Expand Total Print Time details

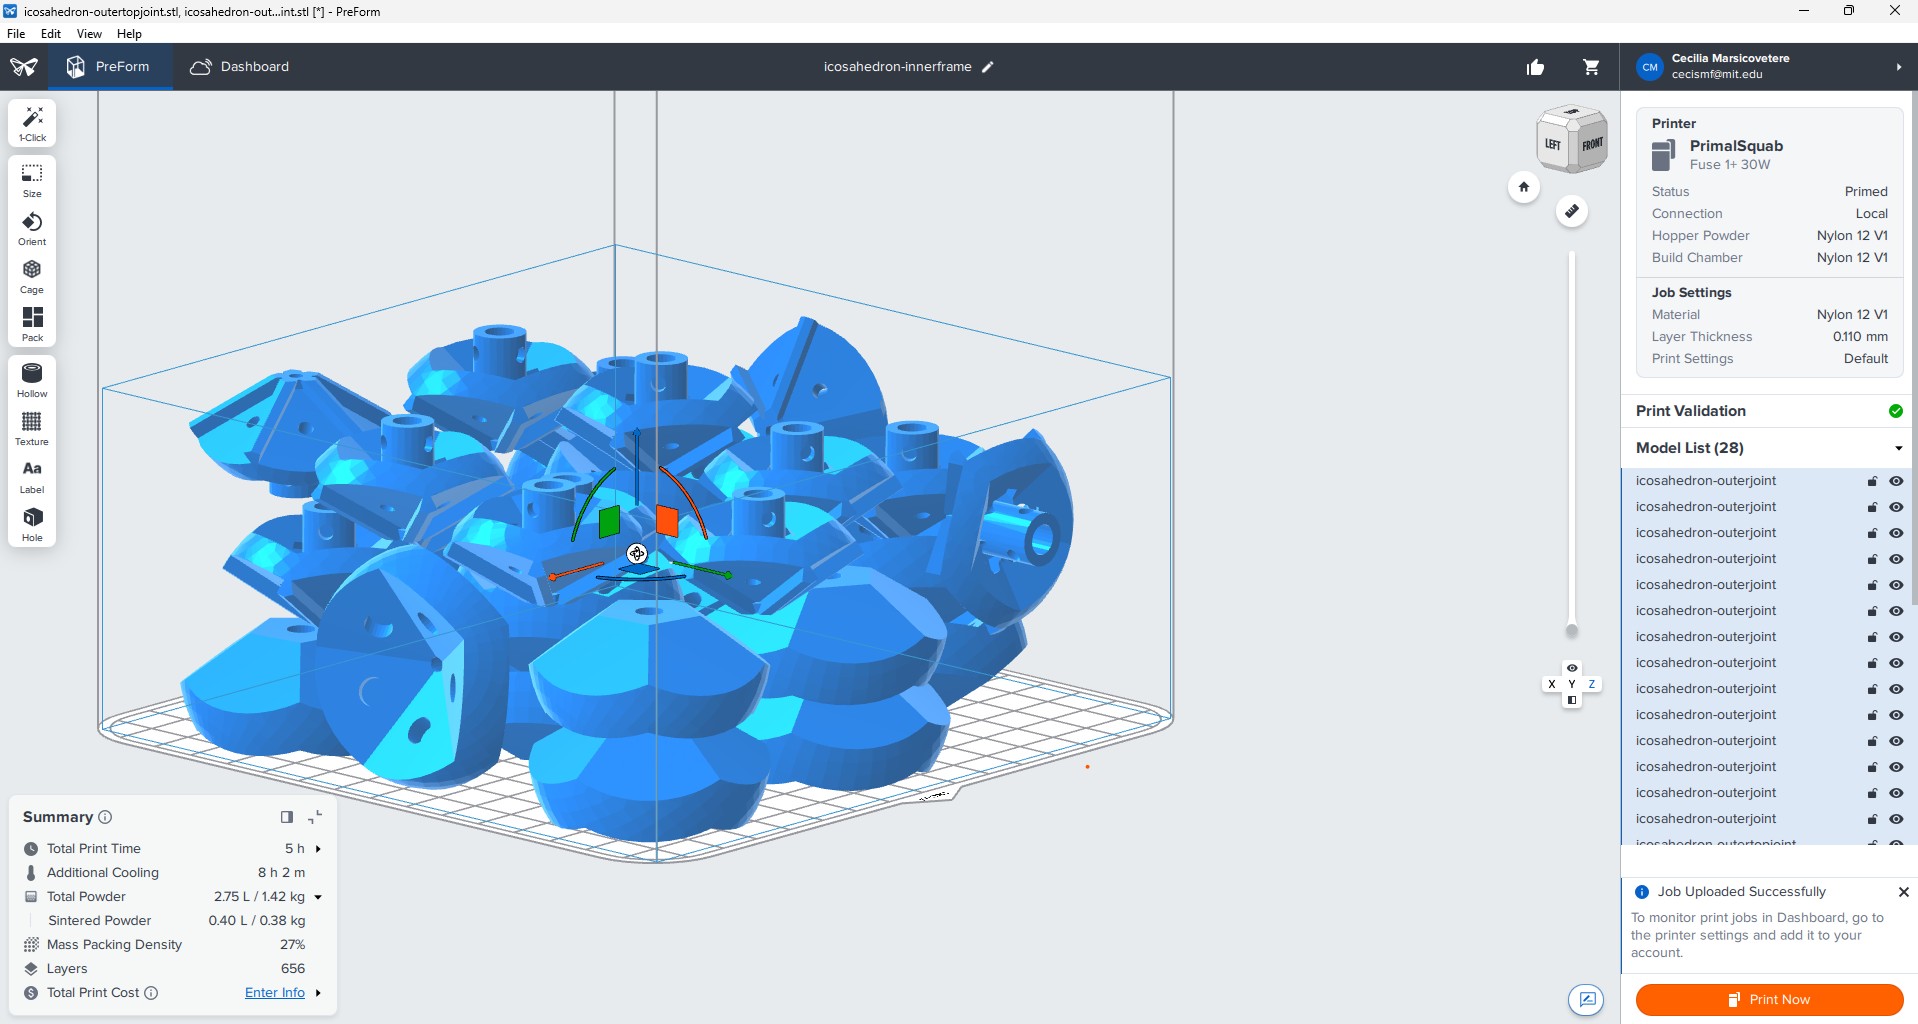coord(318,849)
